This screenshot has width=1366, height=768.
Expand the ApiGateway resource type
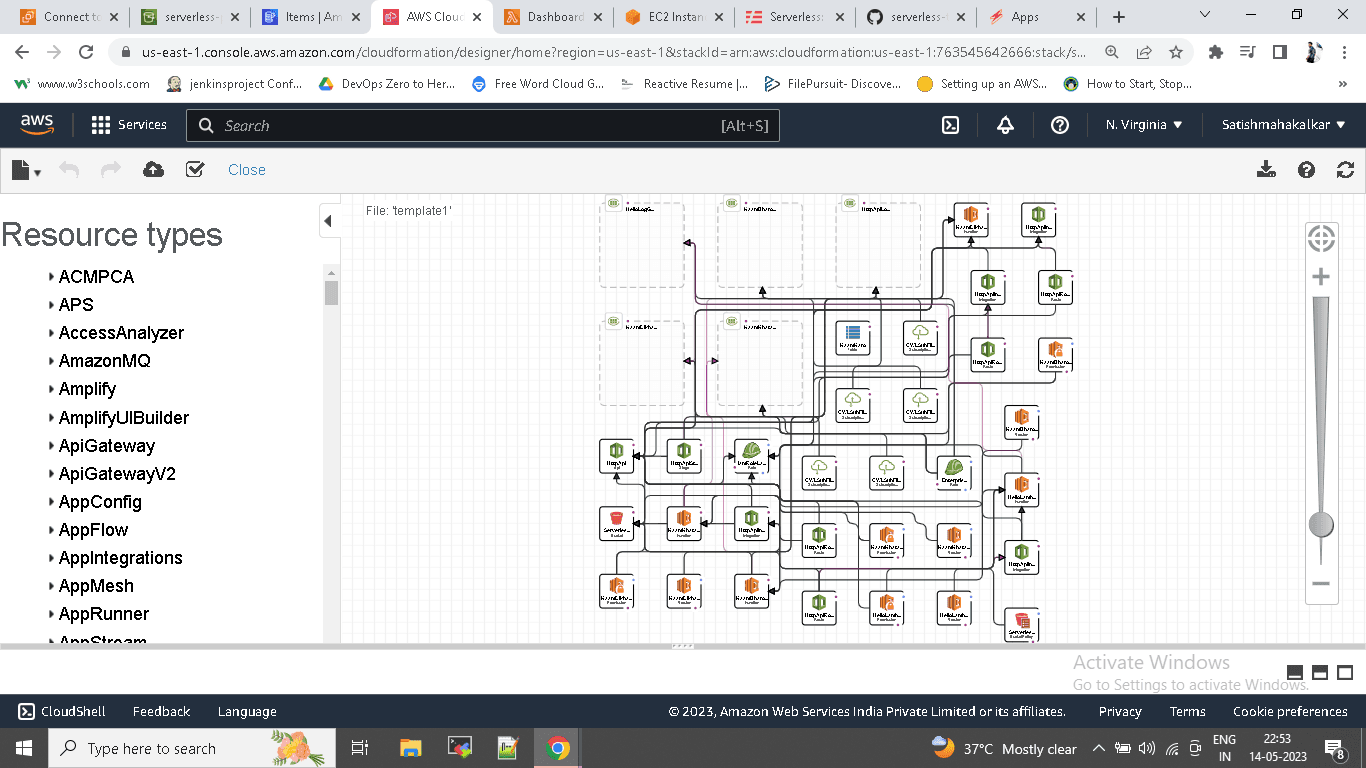[x=106, y=446]
